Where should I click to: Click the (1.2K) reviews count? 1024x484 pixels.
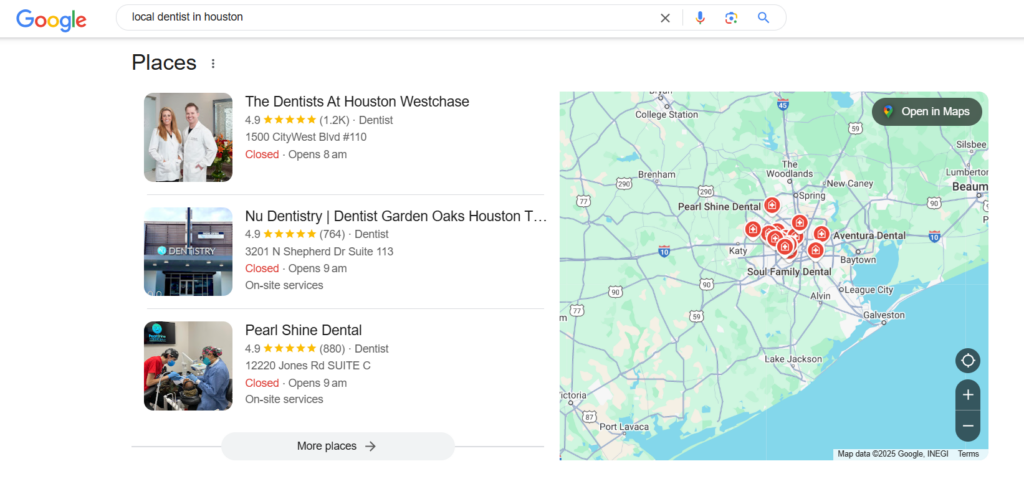pyautogui.click(x=334, y=120)
